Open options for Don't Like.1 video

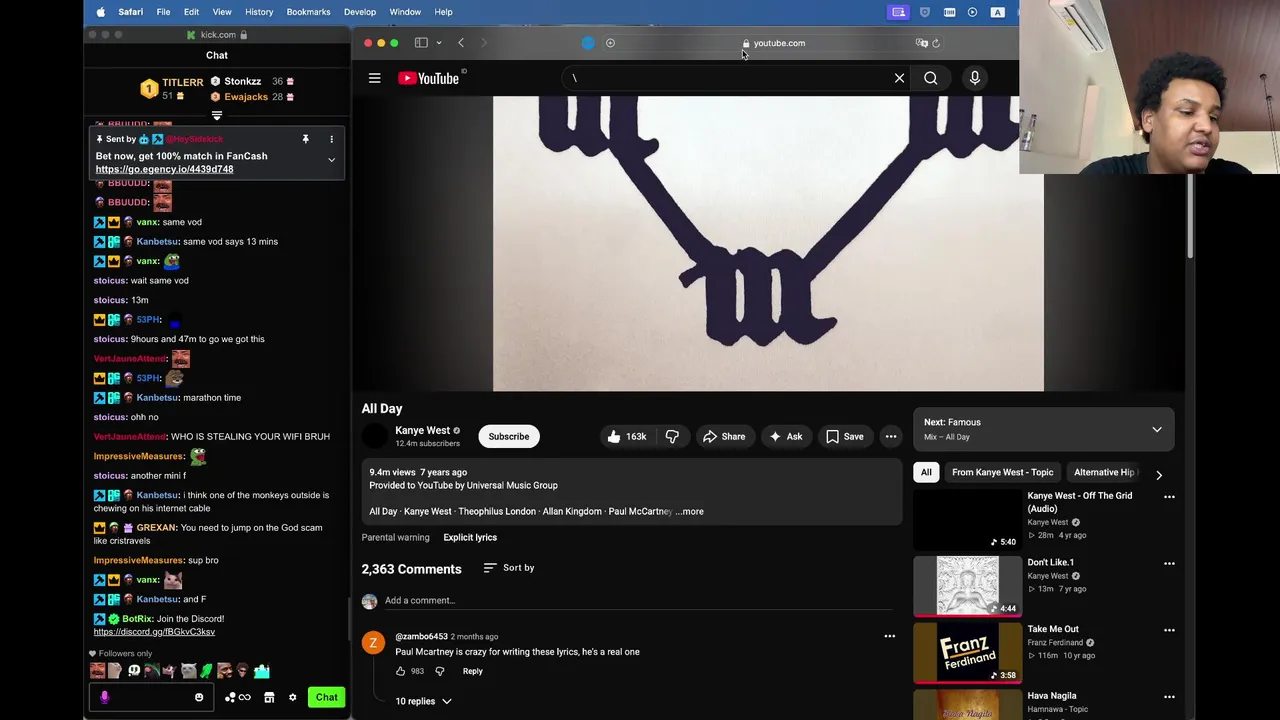pyautogui.click(x=1169, y=563)
